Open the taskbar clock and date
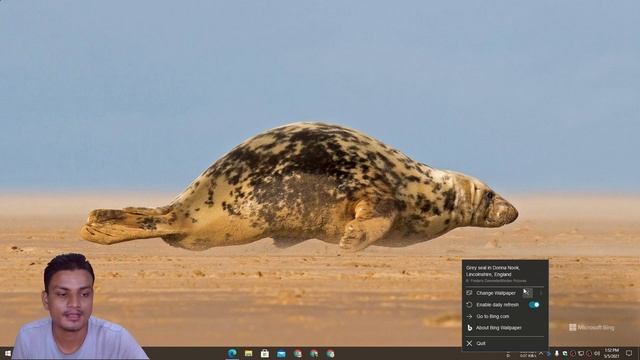The image size is (640, 360). pos(612,353)
